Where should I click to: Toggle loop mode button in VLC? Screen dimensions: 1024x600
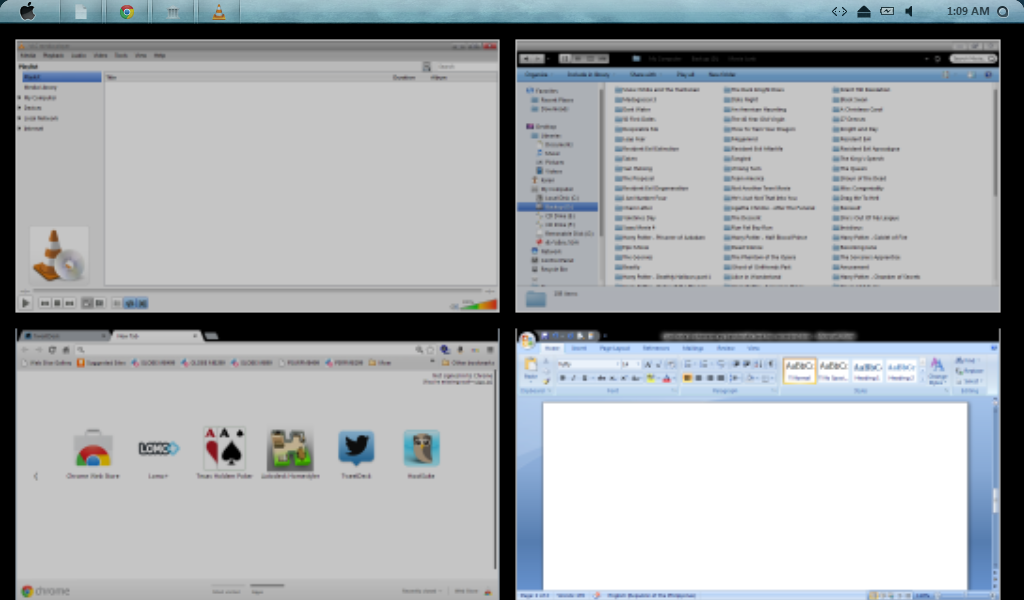coord(129,303)
